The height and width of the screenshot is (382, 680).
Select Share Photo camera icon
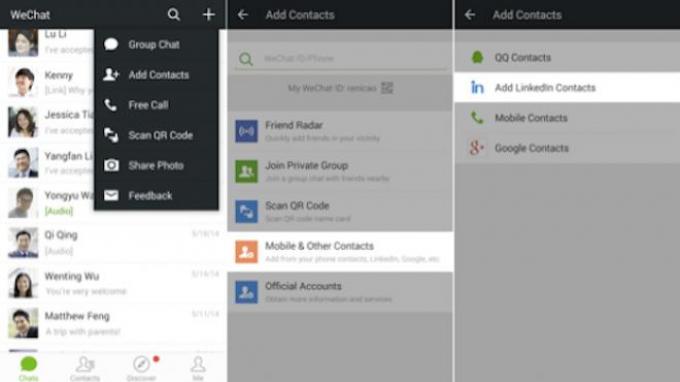[x=111, y=165]
